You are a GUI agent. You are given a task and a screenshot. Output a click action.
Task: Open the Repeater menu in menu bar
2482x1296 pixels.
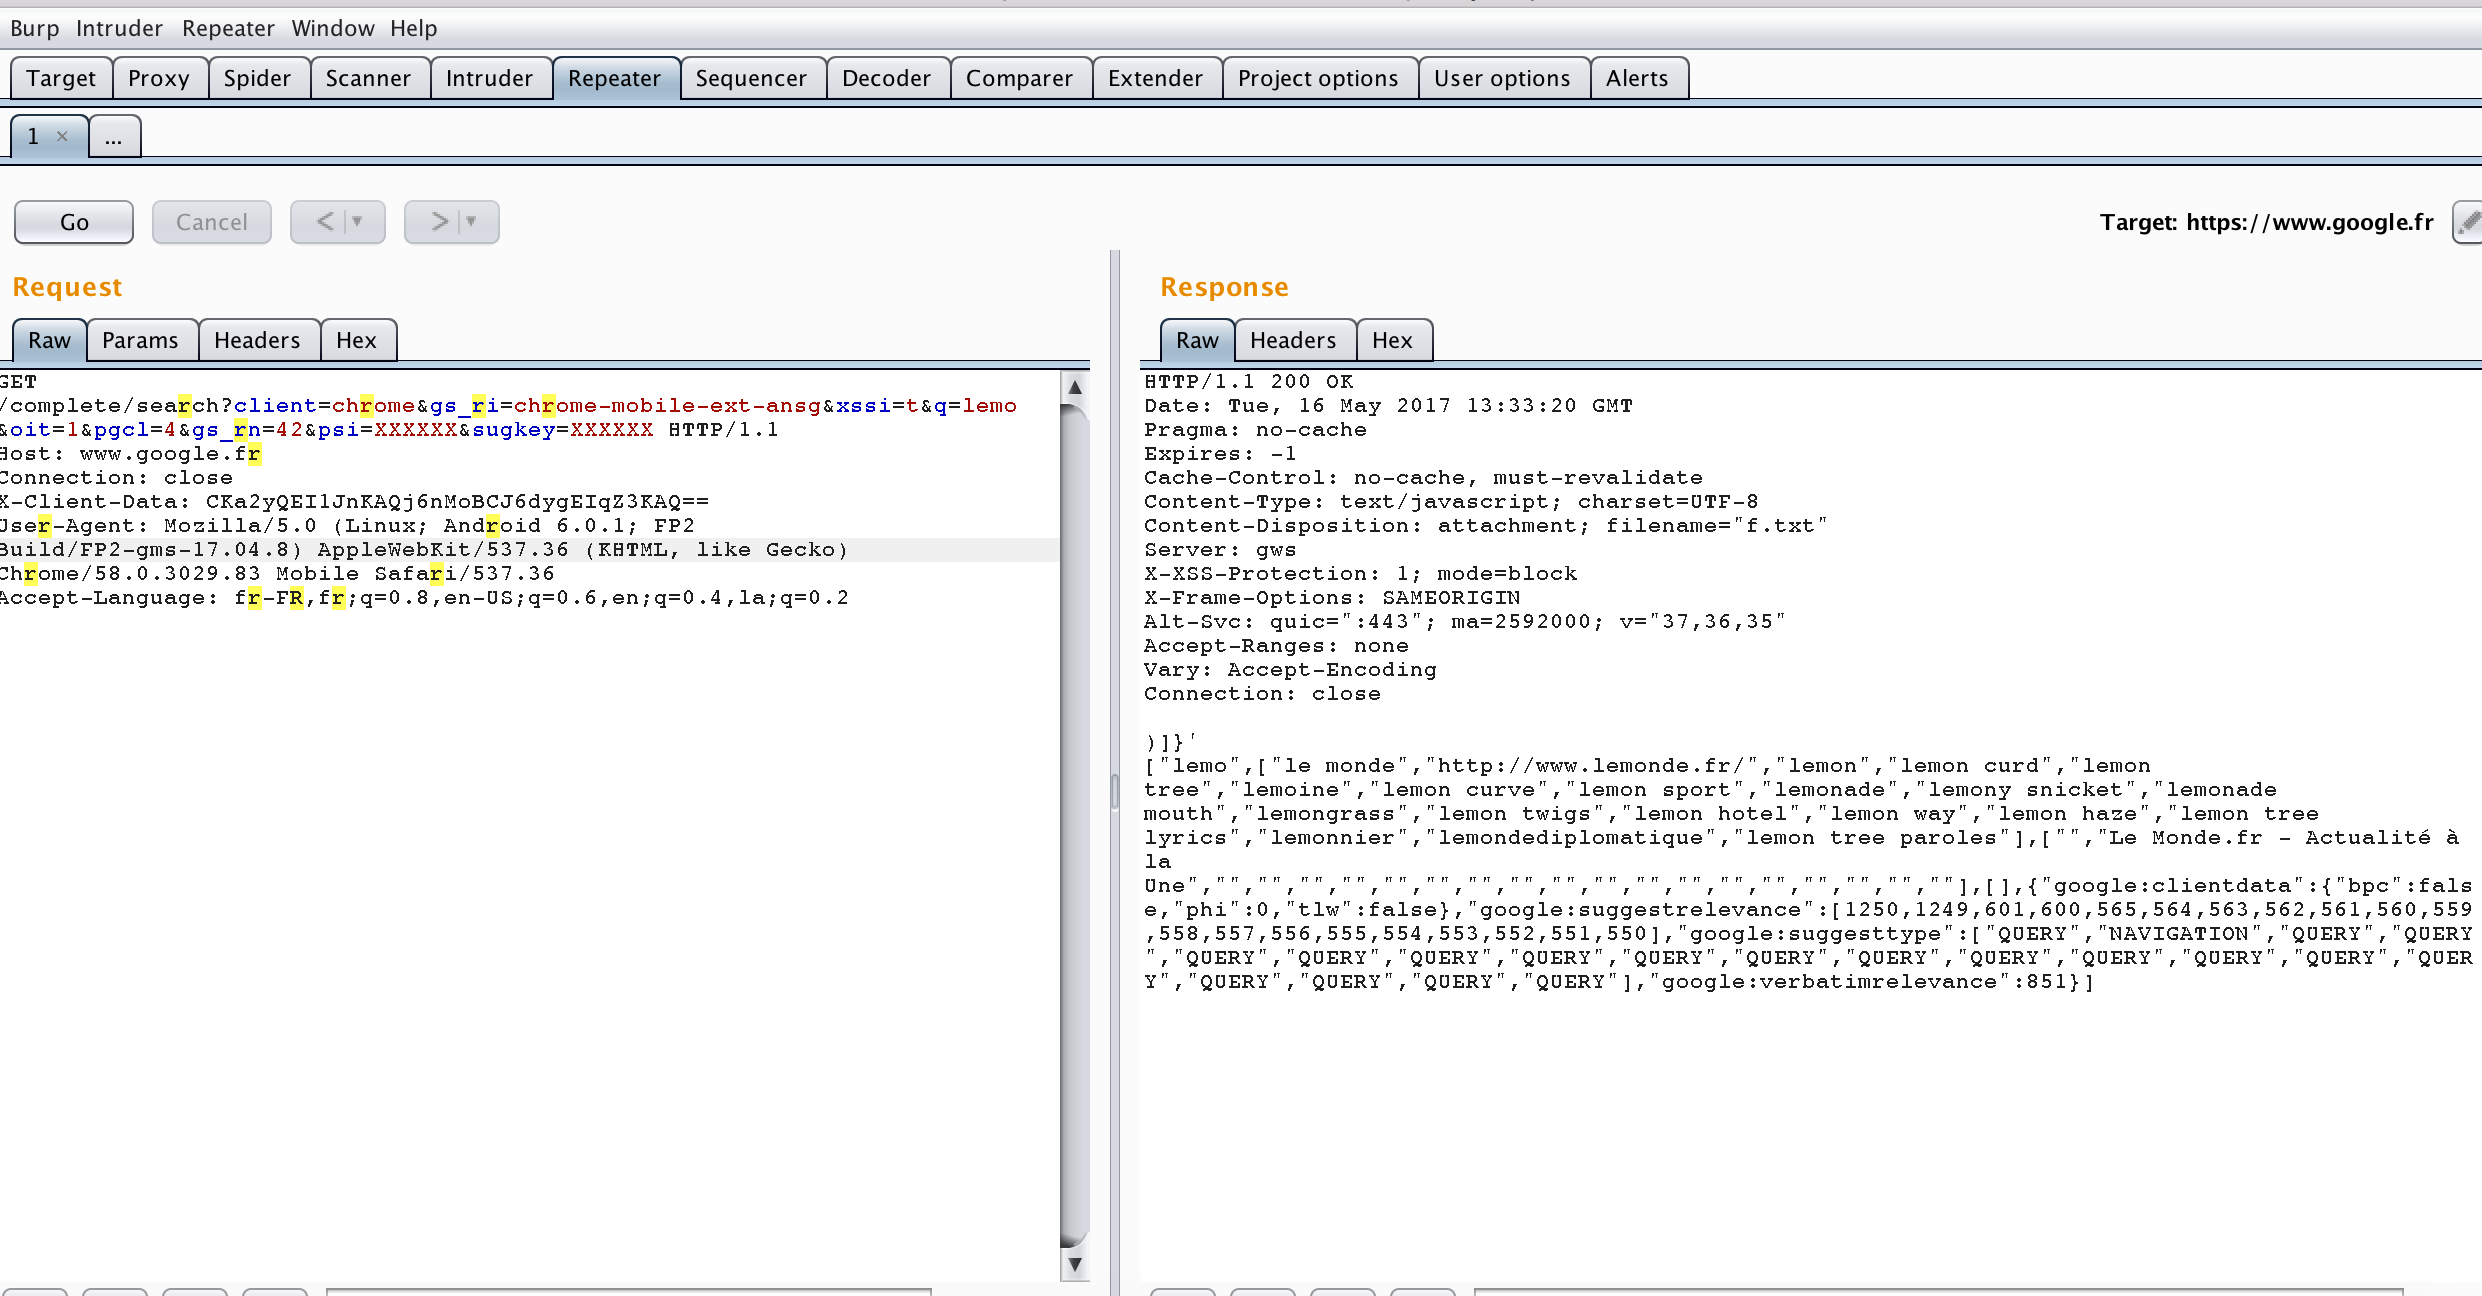click(228, 28)
